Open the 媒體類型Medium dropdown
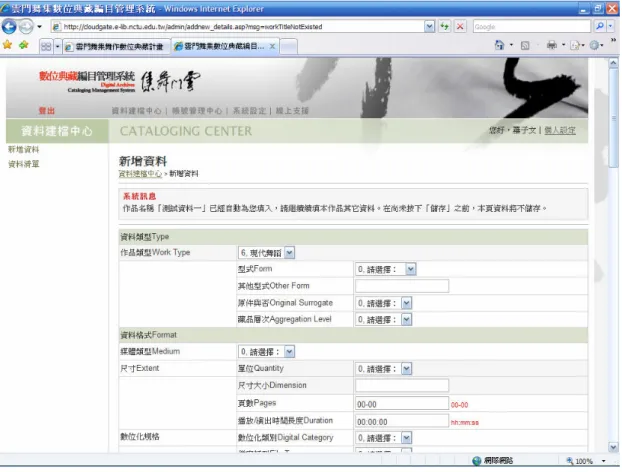The image size is (622, 472). coord(267,352)
